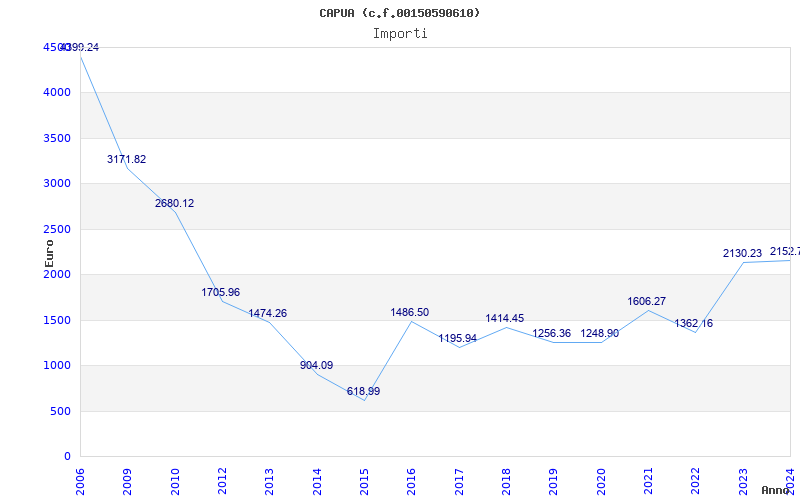This screenshot has height=500, width=800.
Task: Click the y-axis value 3000
Action: pos(57,184)
